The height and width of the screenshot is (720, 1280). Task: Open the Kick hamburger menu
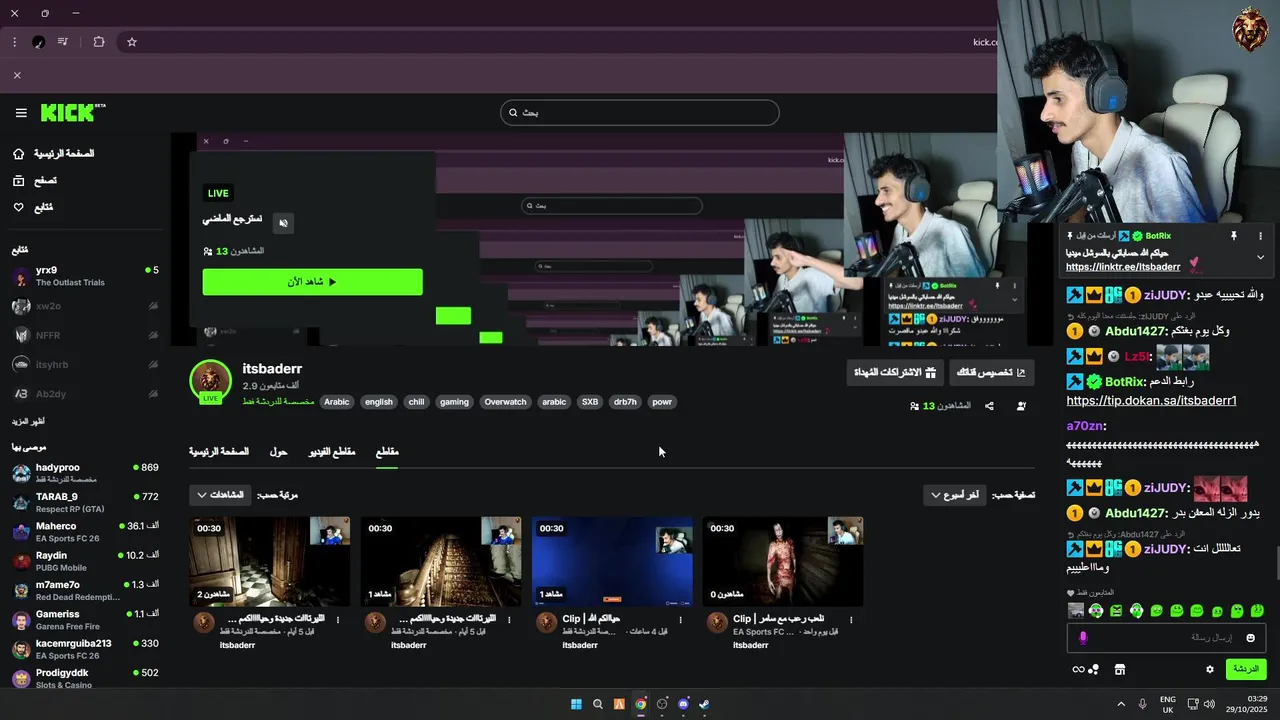click(x=21, y=113)
